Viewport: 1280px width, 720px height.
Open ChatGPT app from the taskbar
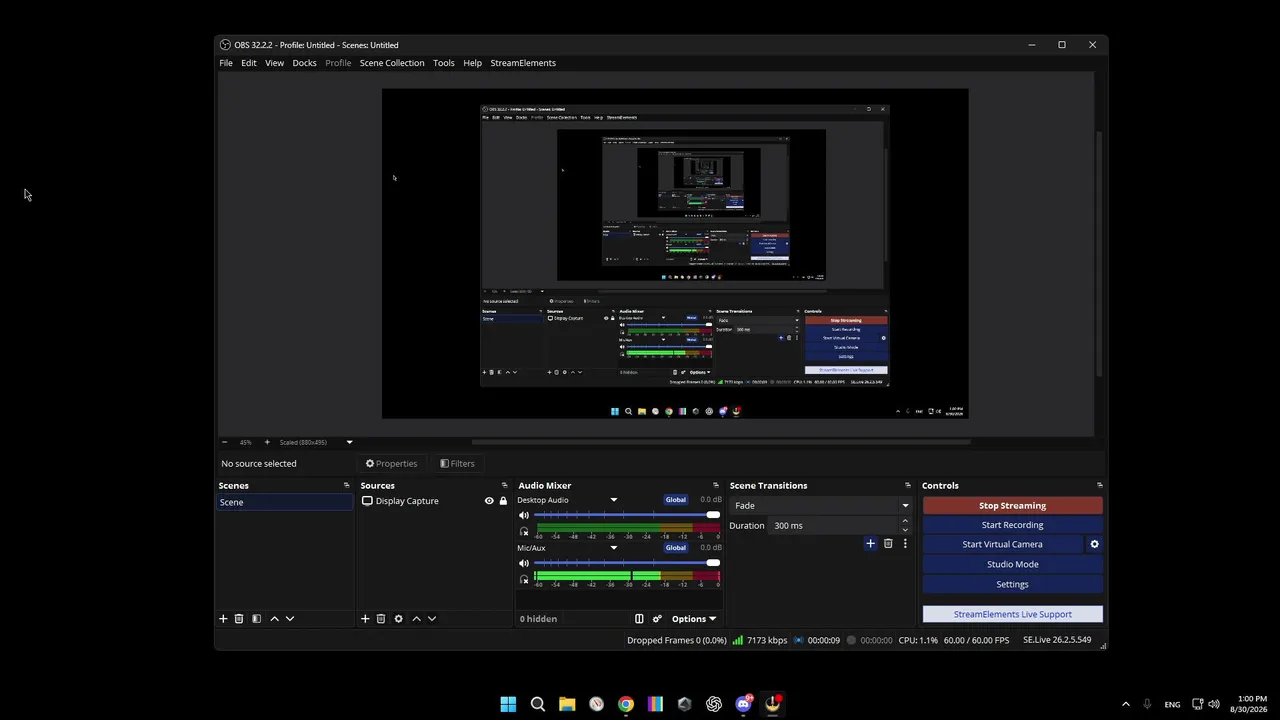click(714, 704)
